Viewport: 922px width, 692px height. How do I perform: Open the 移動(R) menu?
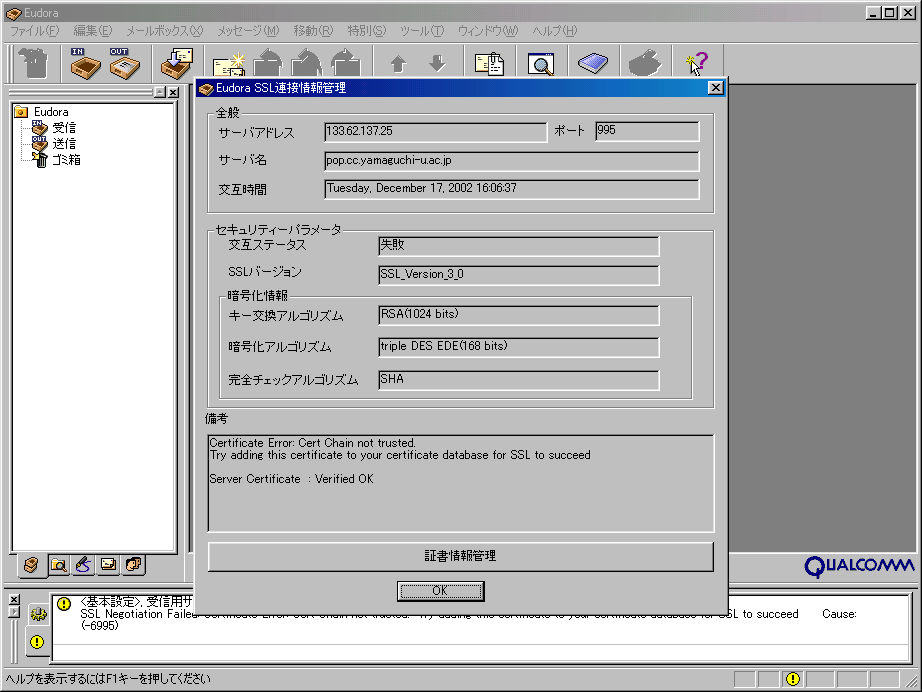(x=313, y=31)
